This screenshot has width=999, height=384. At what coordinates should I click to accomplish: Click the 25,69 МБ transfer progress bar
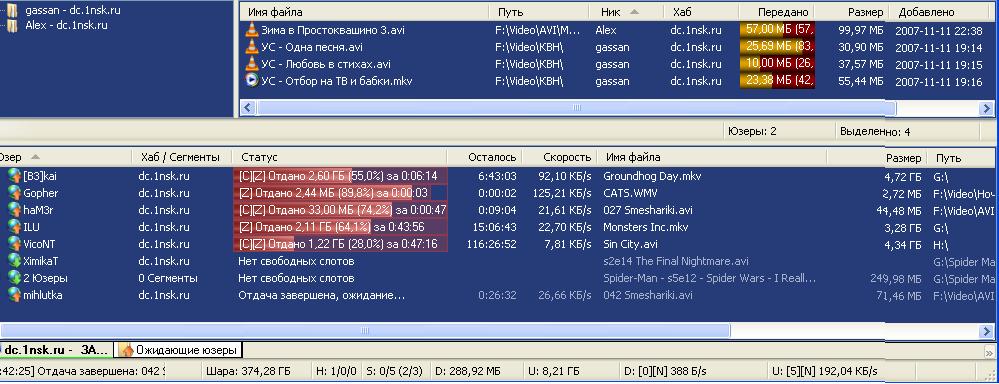point(777,46)
